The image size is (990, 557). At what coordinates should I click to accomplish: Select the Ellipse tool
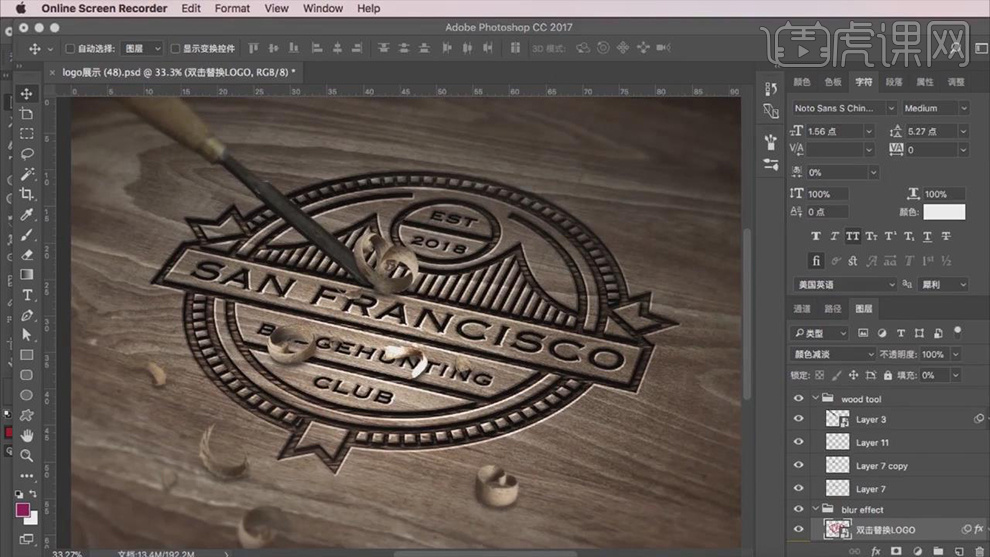pos(27,395)
